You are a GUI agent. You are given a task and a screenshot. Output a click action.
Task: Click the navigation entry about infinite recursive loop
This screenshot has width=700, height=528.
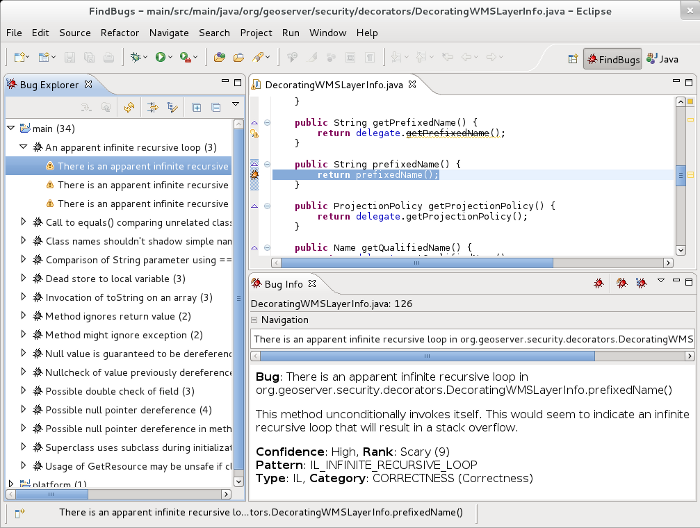tap(472, 339)
